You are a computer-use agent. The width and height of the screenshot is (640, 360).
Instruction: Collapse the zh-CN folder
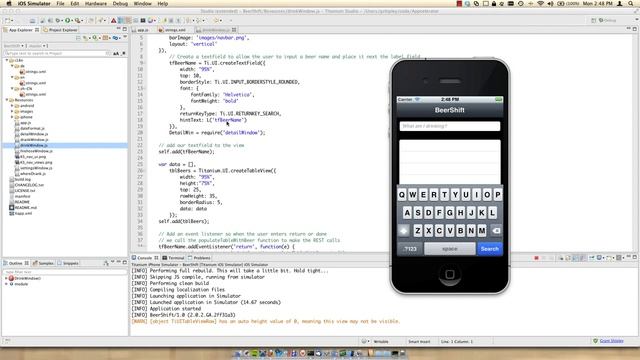click(x=12, y=89)
